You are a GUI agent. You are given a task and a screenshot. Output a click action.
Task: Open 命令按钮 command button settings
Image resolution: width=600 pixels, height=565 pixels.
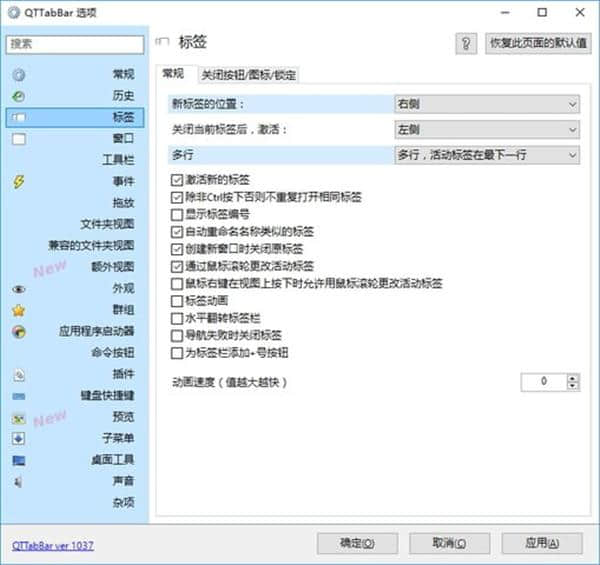75,352
